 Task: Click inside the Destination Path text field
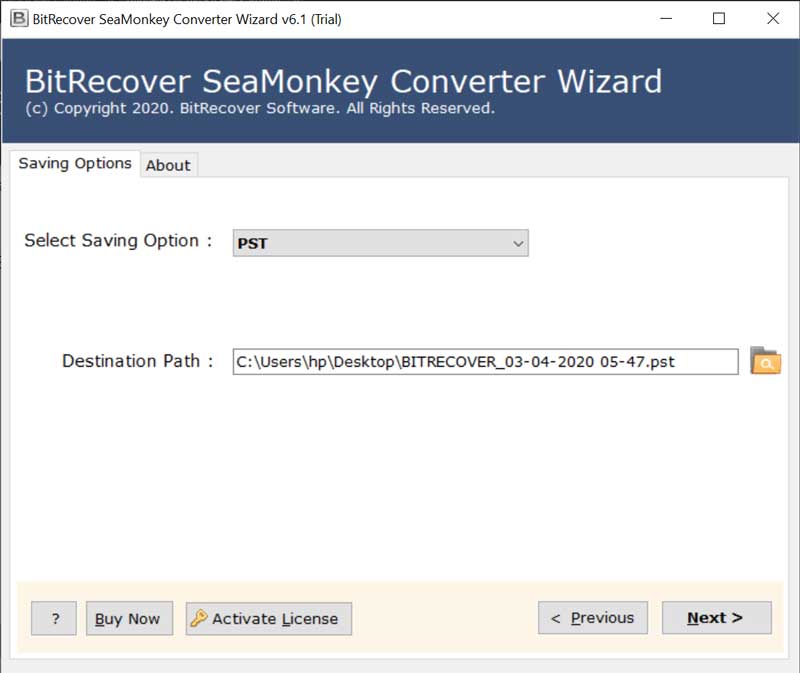pyautogui.click(x=485, y=362)
